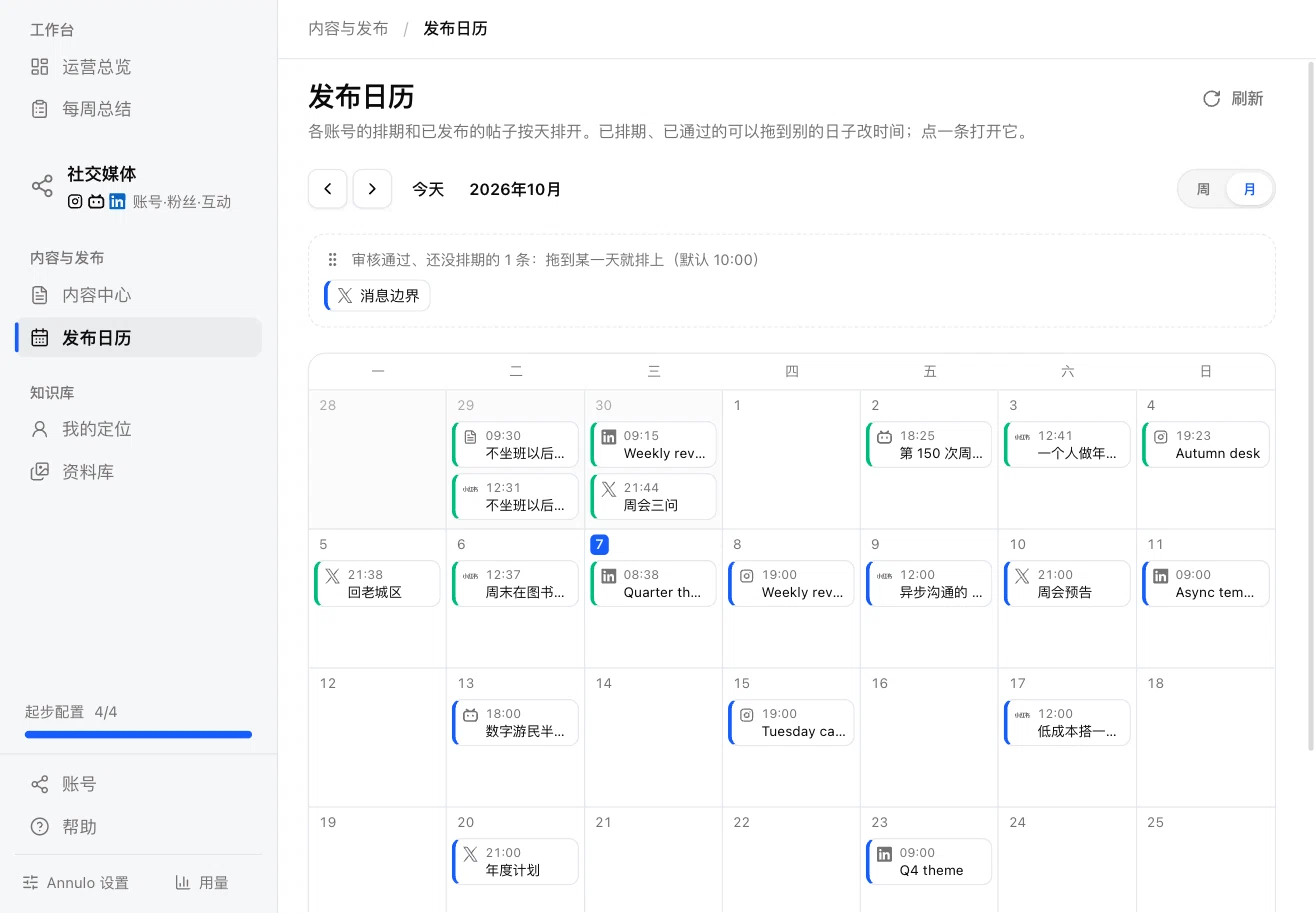Image resolution: width=1316 pixels, height=913 pixels.
Task: Click the LinkedIn icon under 社交媒体
Action: [x=117, y=201]
